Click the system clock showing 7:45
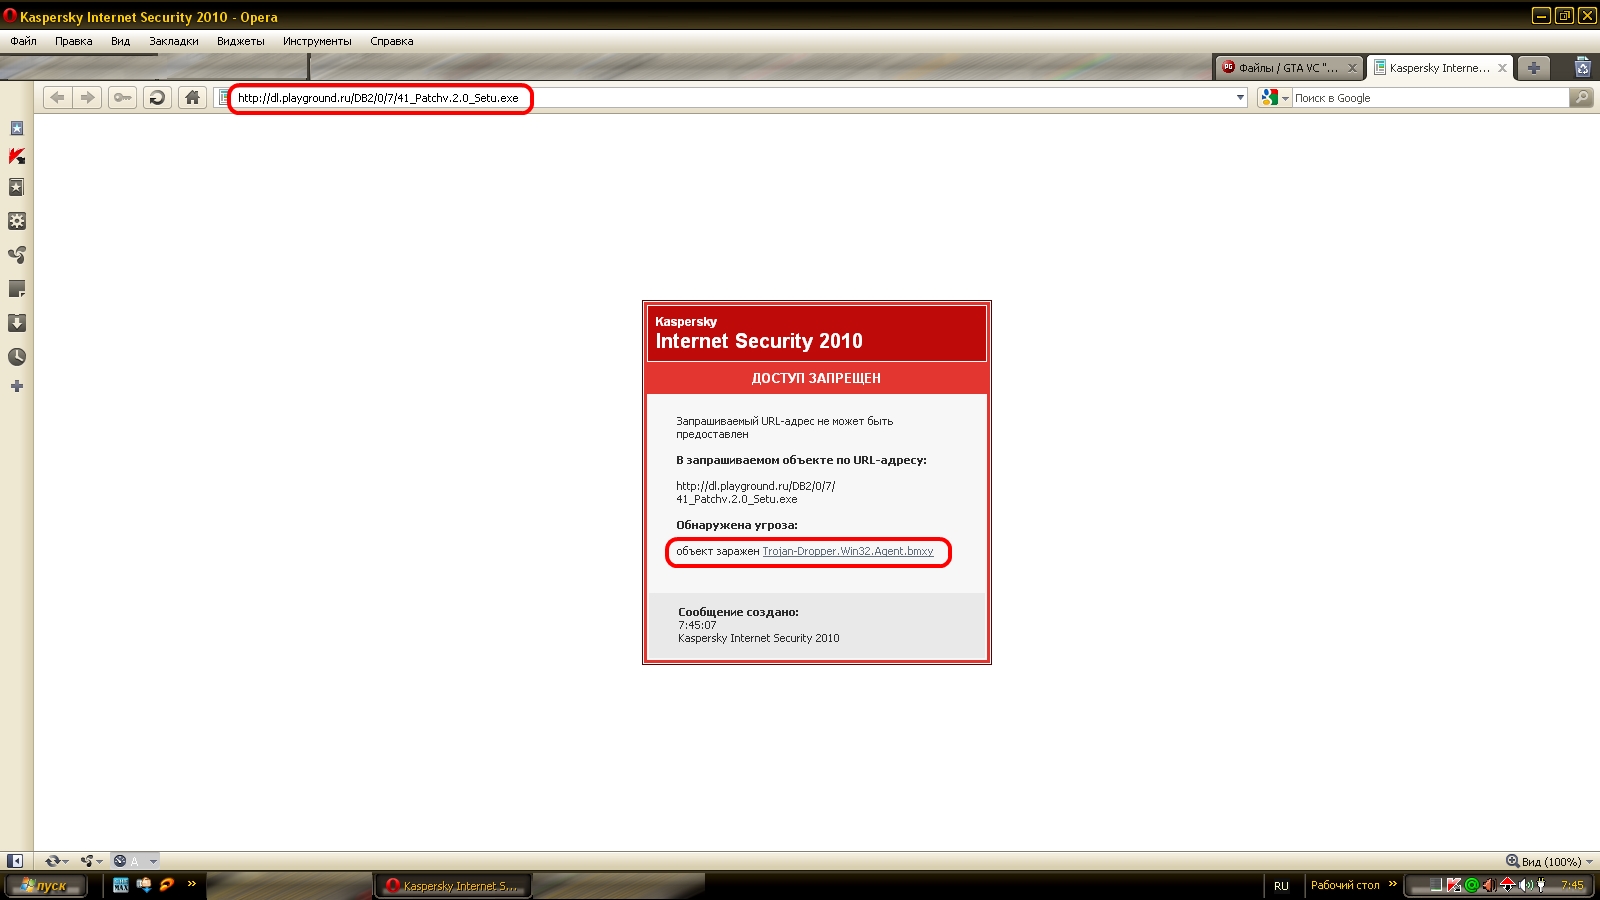Image resolution: width=1600 pixels, height=900 pixels. point(1573,885)
